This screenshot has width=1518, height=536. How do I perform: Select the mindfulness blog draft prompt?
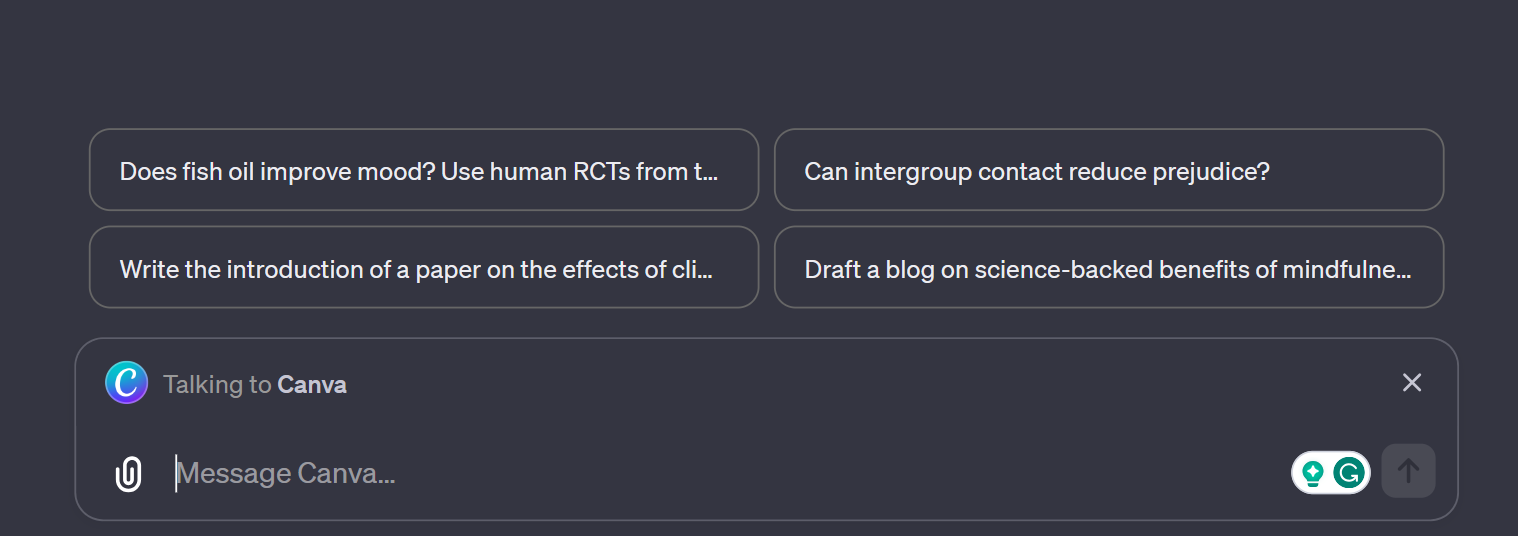(x=1109, y=268)
